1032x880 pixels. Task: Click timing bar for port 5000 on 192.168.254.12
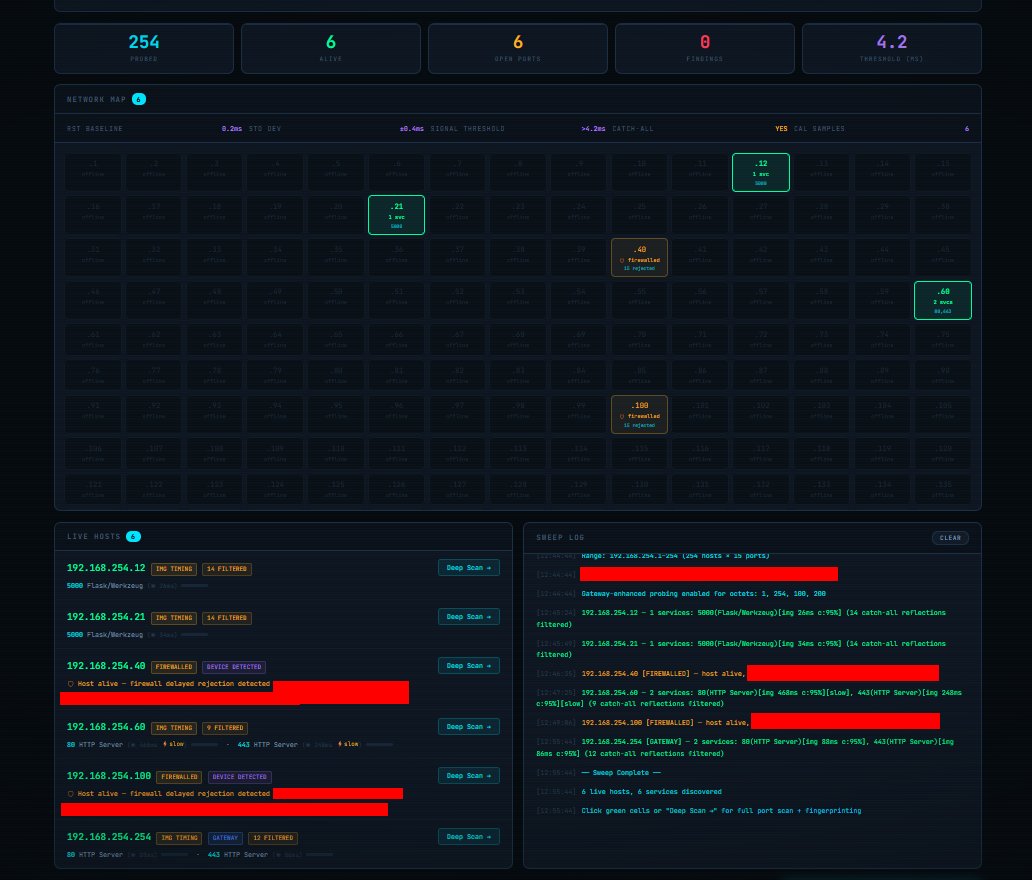[x=195, y=586]
